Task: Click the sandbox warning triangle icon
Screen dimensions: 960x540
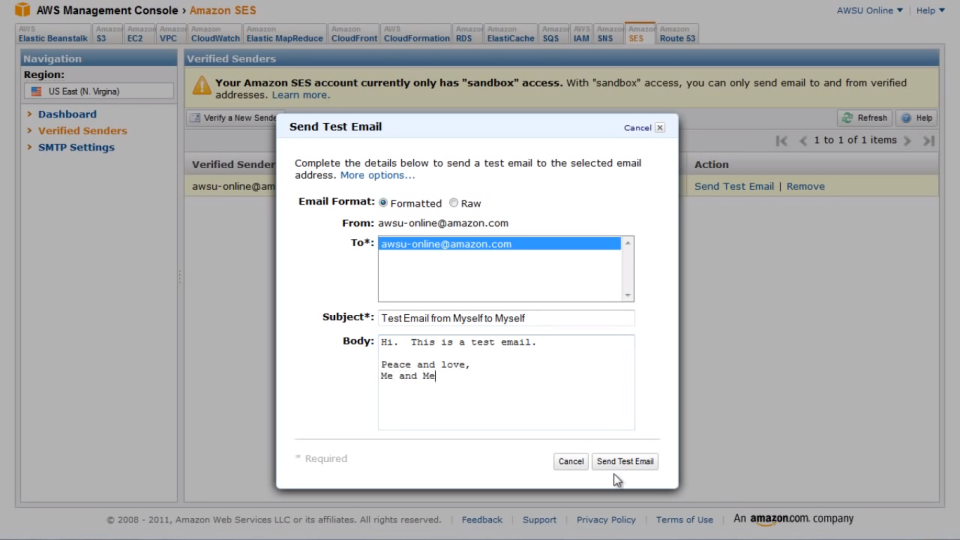Action: coord(201,86)
